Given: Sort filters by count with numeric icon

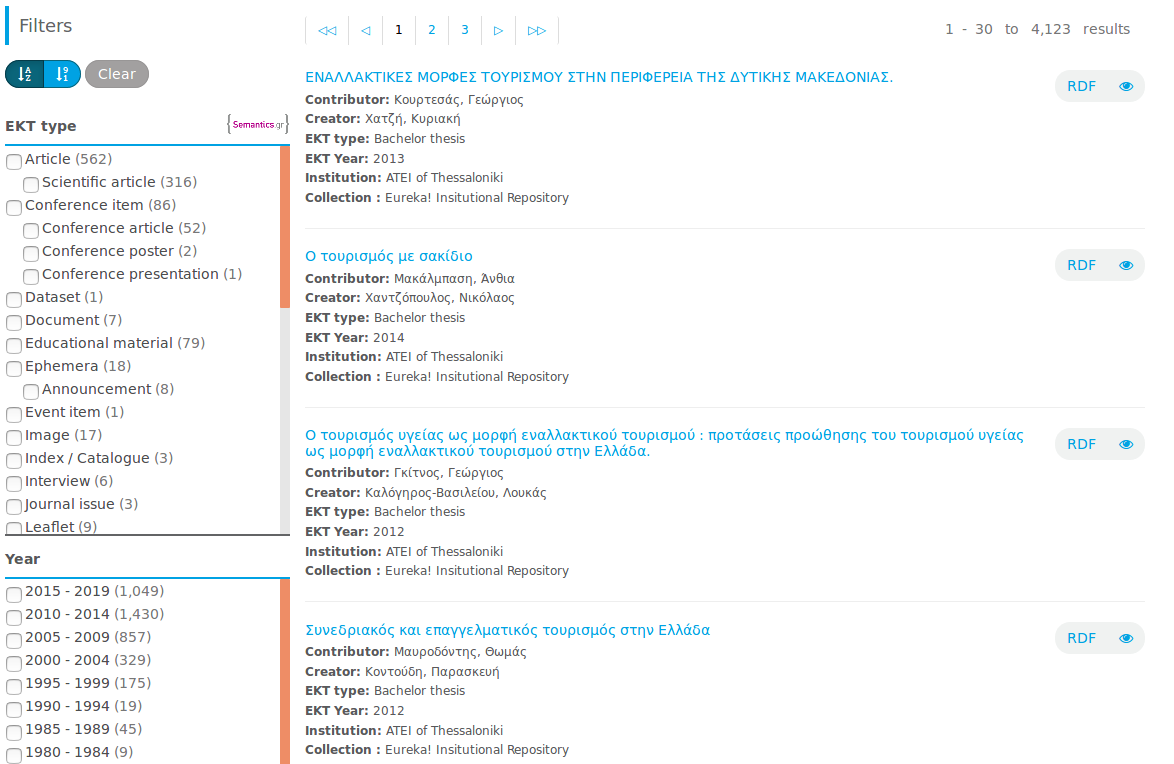Looking at the screenshot, I should click(62, 74).
